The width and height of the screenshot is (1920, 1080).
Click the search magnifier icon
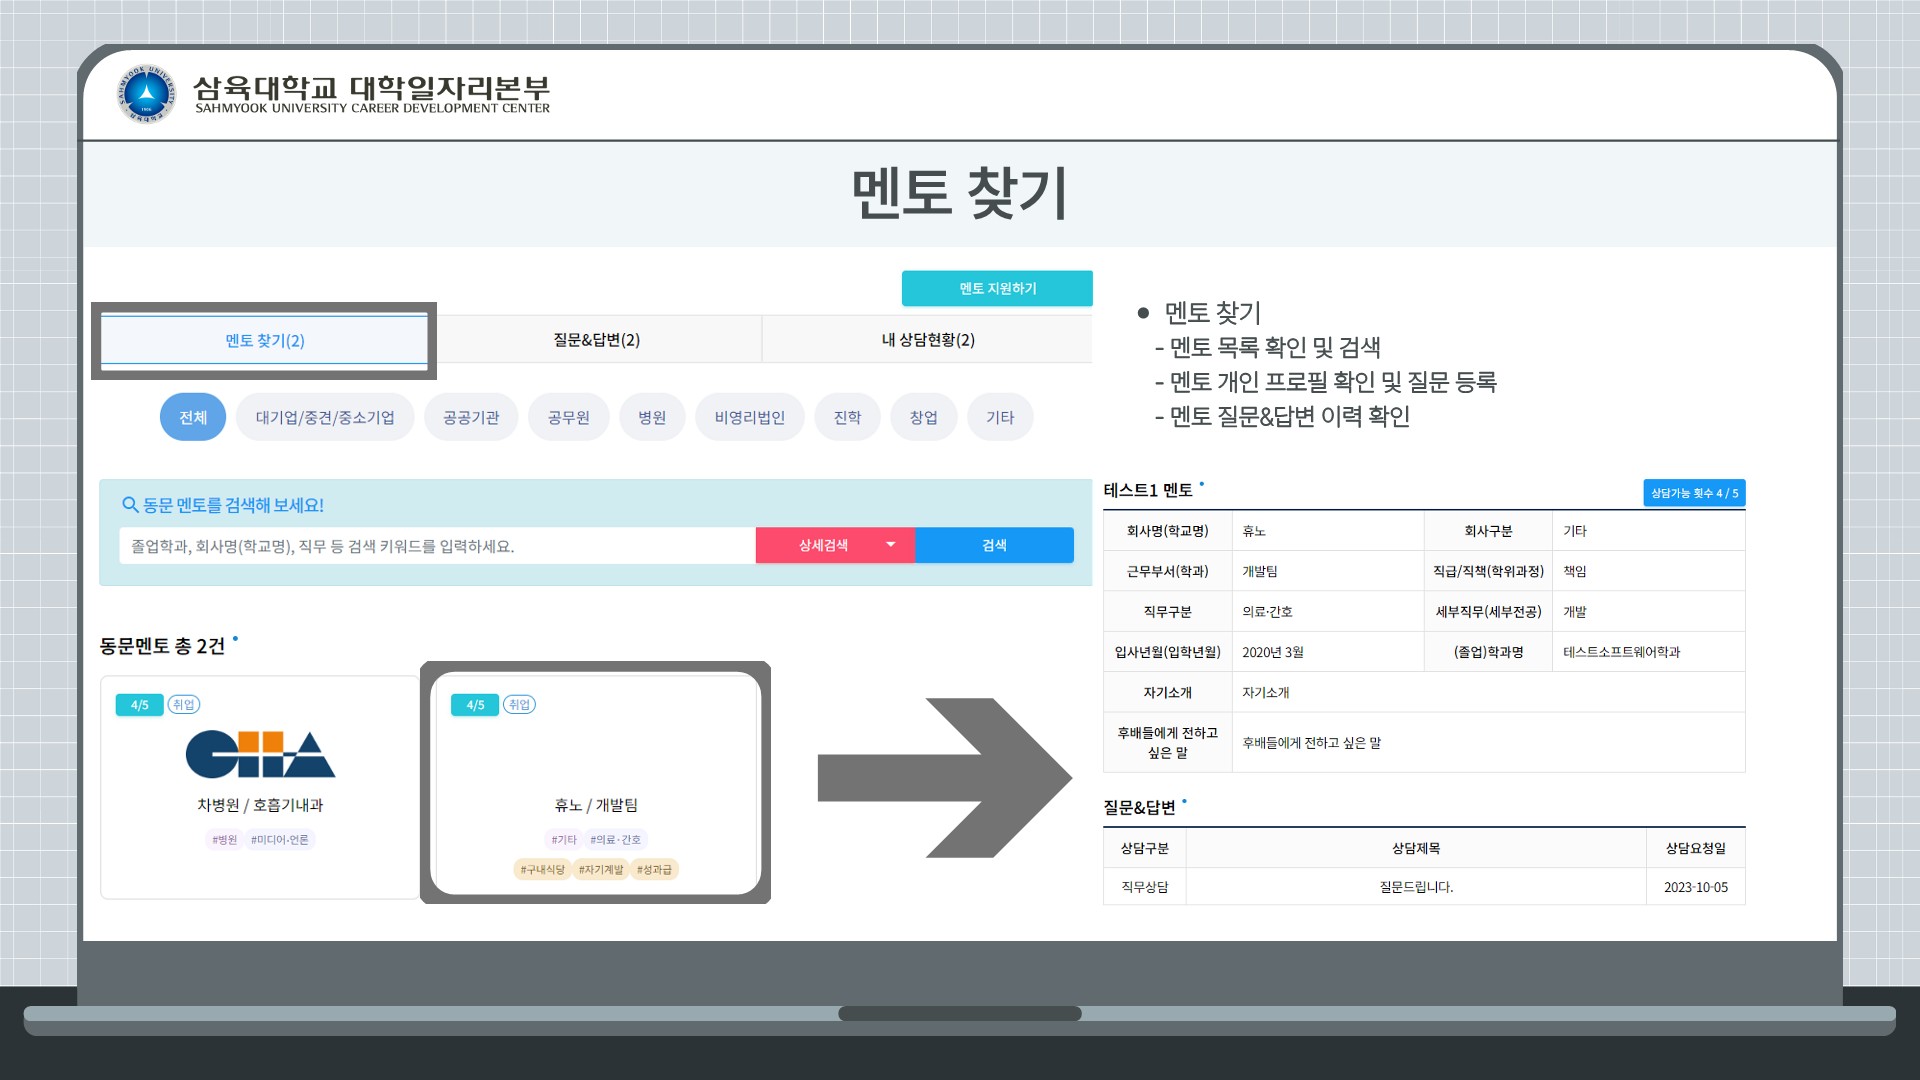130,505
